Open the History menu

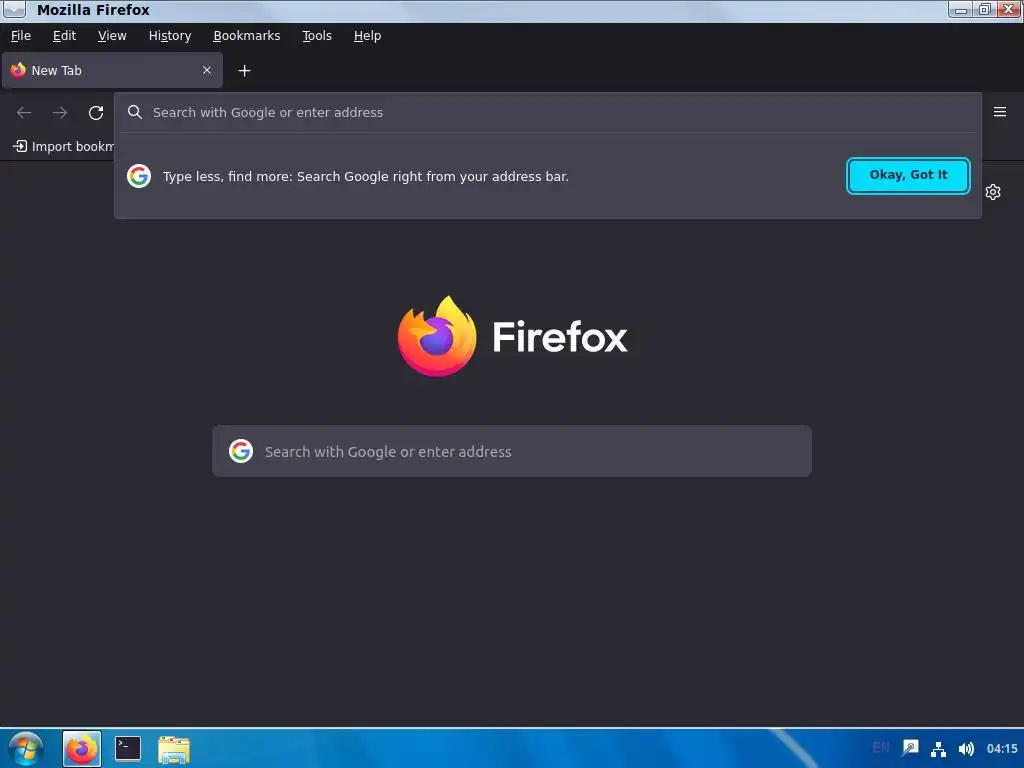(170, 36)
